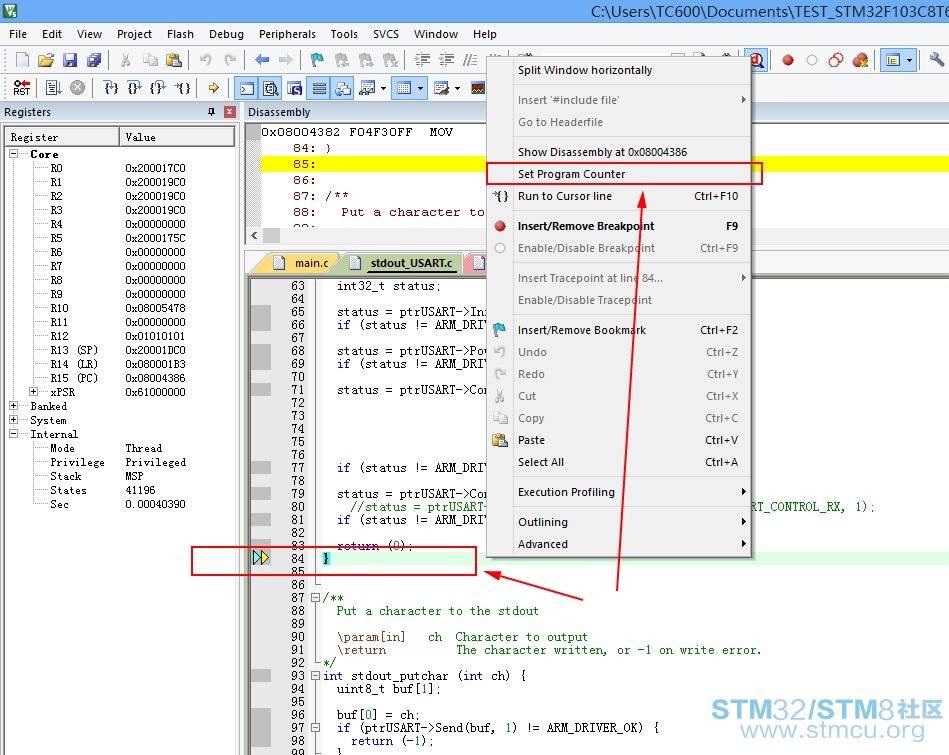The height and width of the screenshot is (755, 949).
Task: Click the New file toolbar icon
Action: point(22,59)
